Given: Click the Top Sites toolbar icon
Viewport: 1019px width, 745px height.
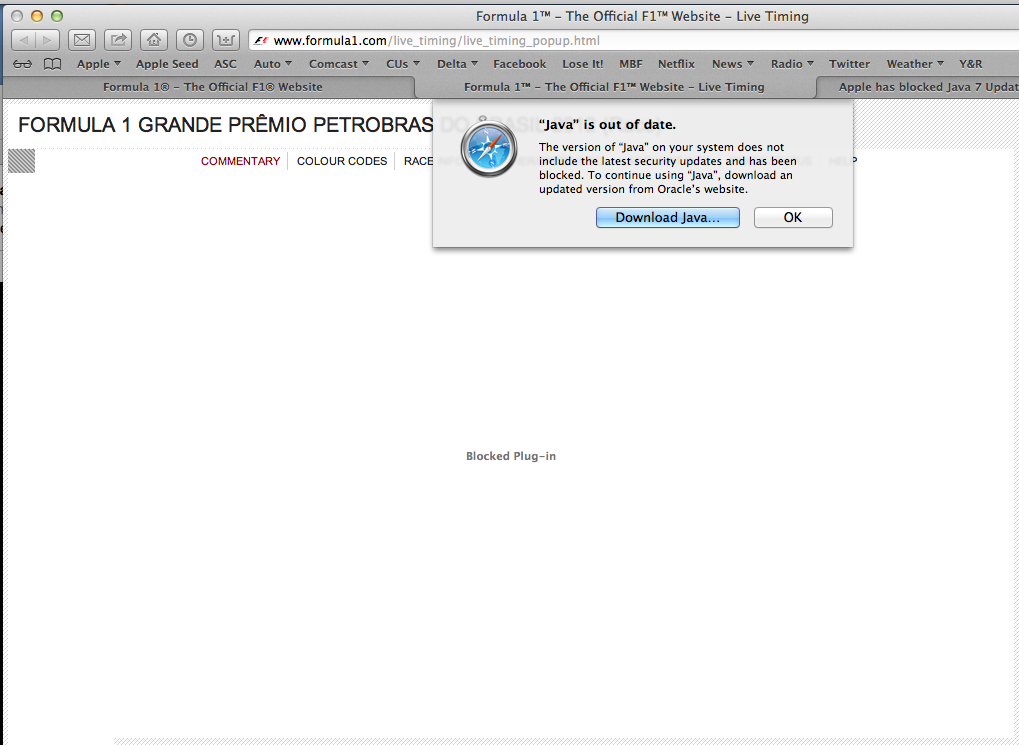Looking at the screenshot, I should [x=226, y=40].
